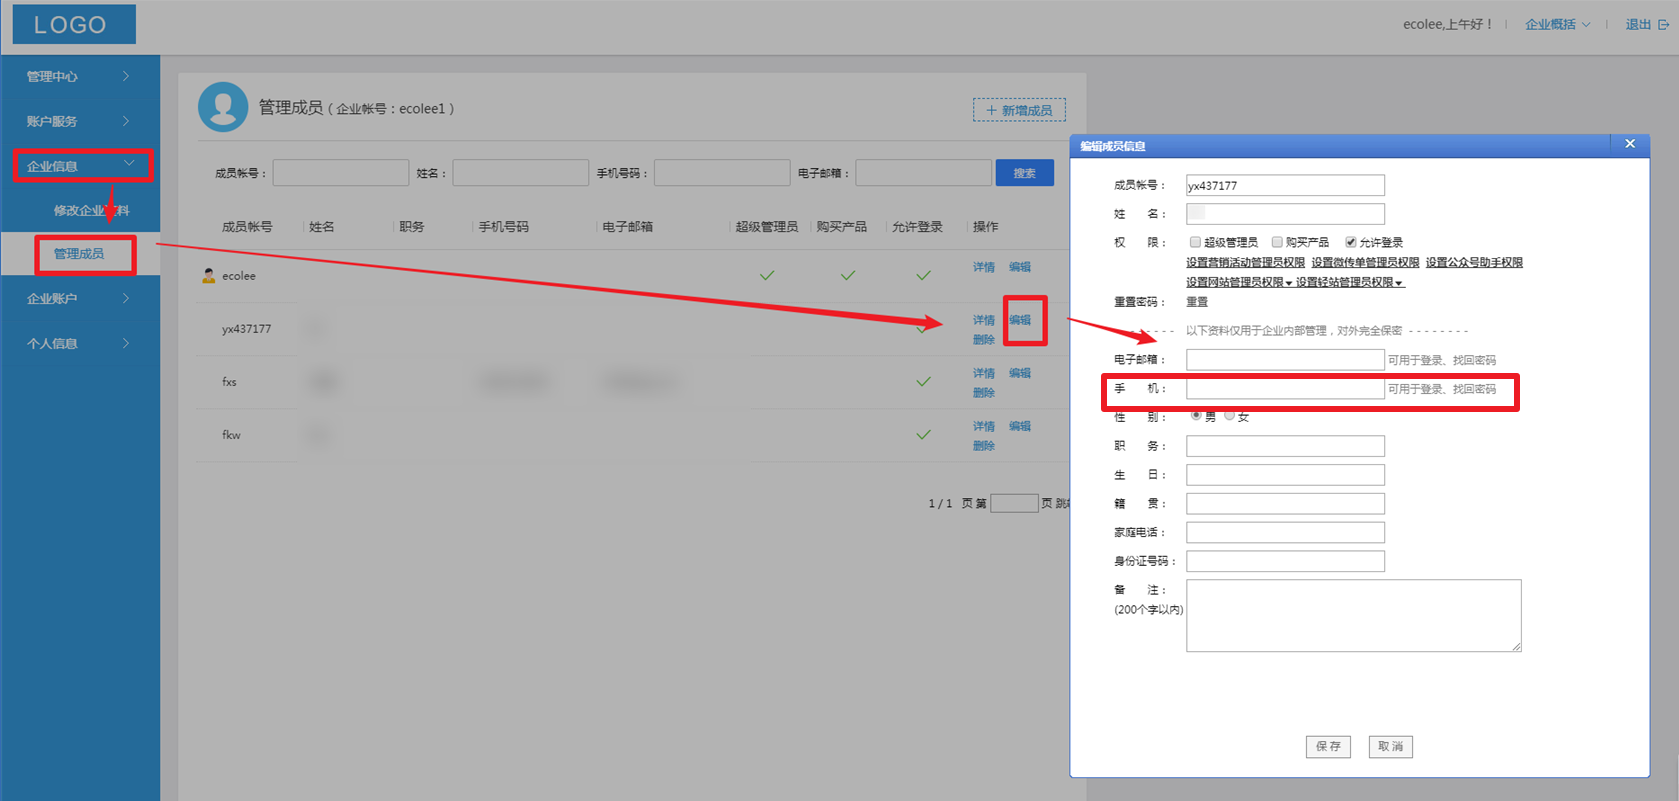Screen dimensions: 1679x801
Task: Select the 女 gender radio button
Action: [1230, 416]
